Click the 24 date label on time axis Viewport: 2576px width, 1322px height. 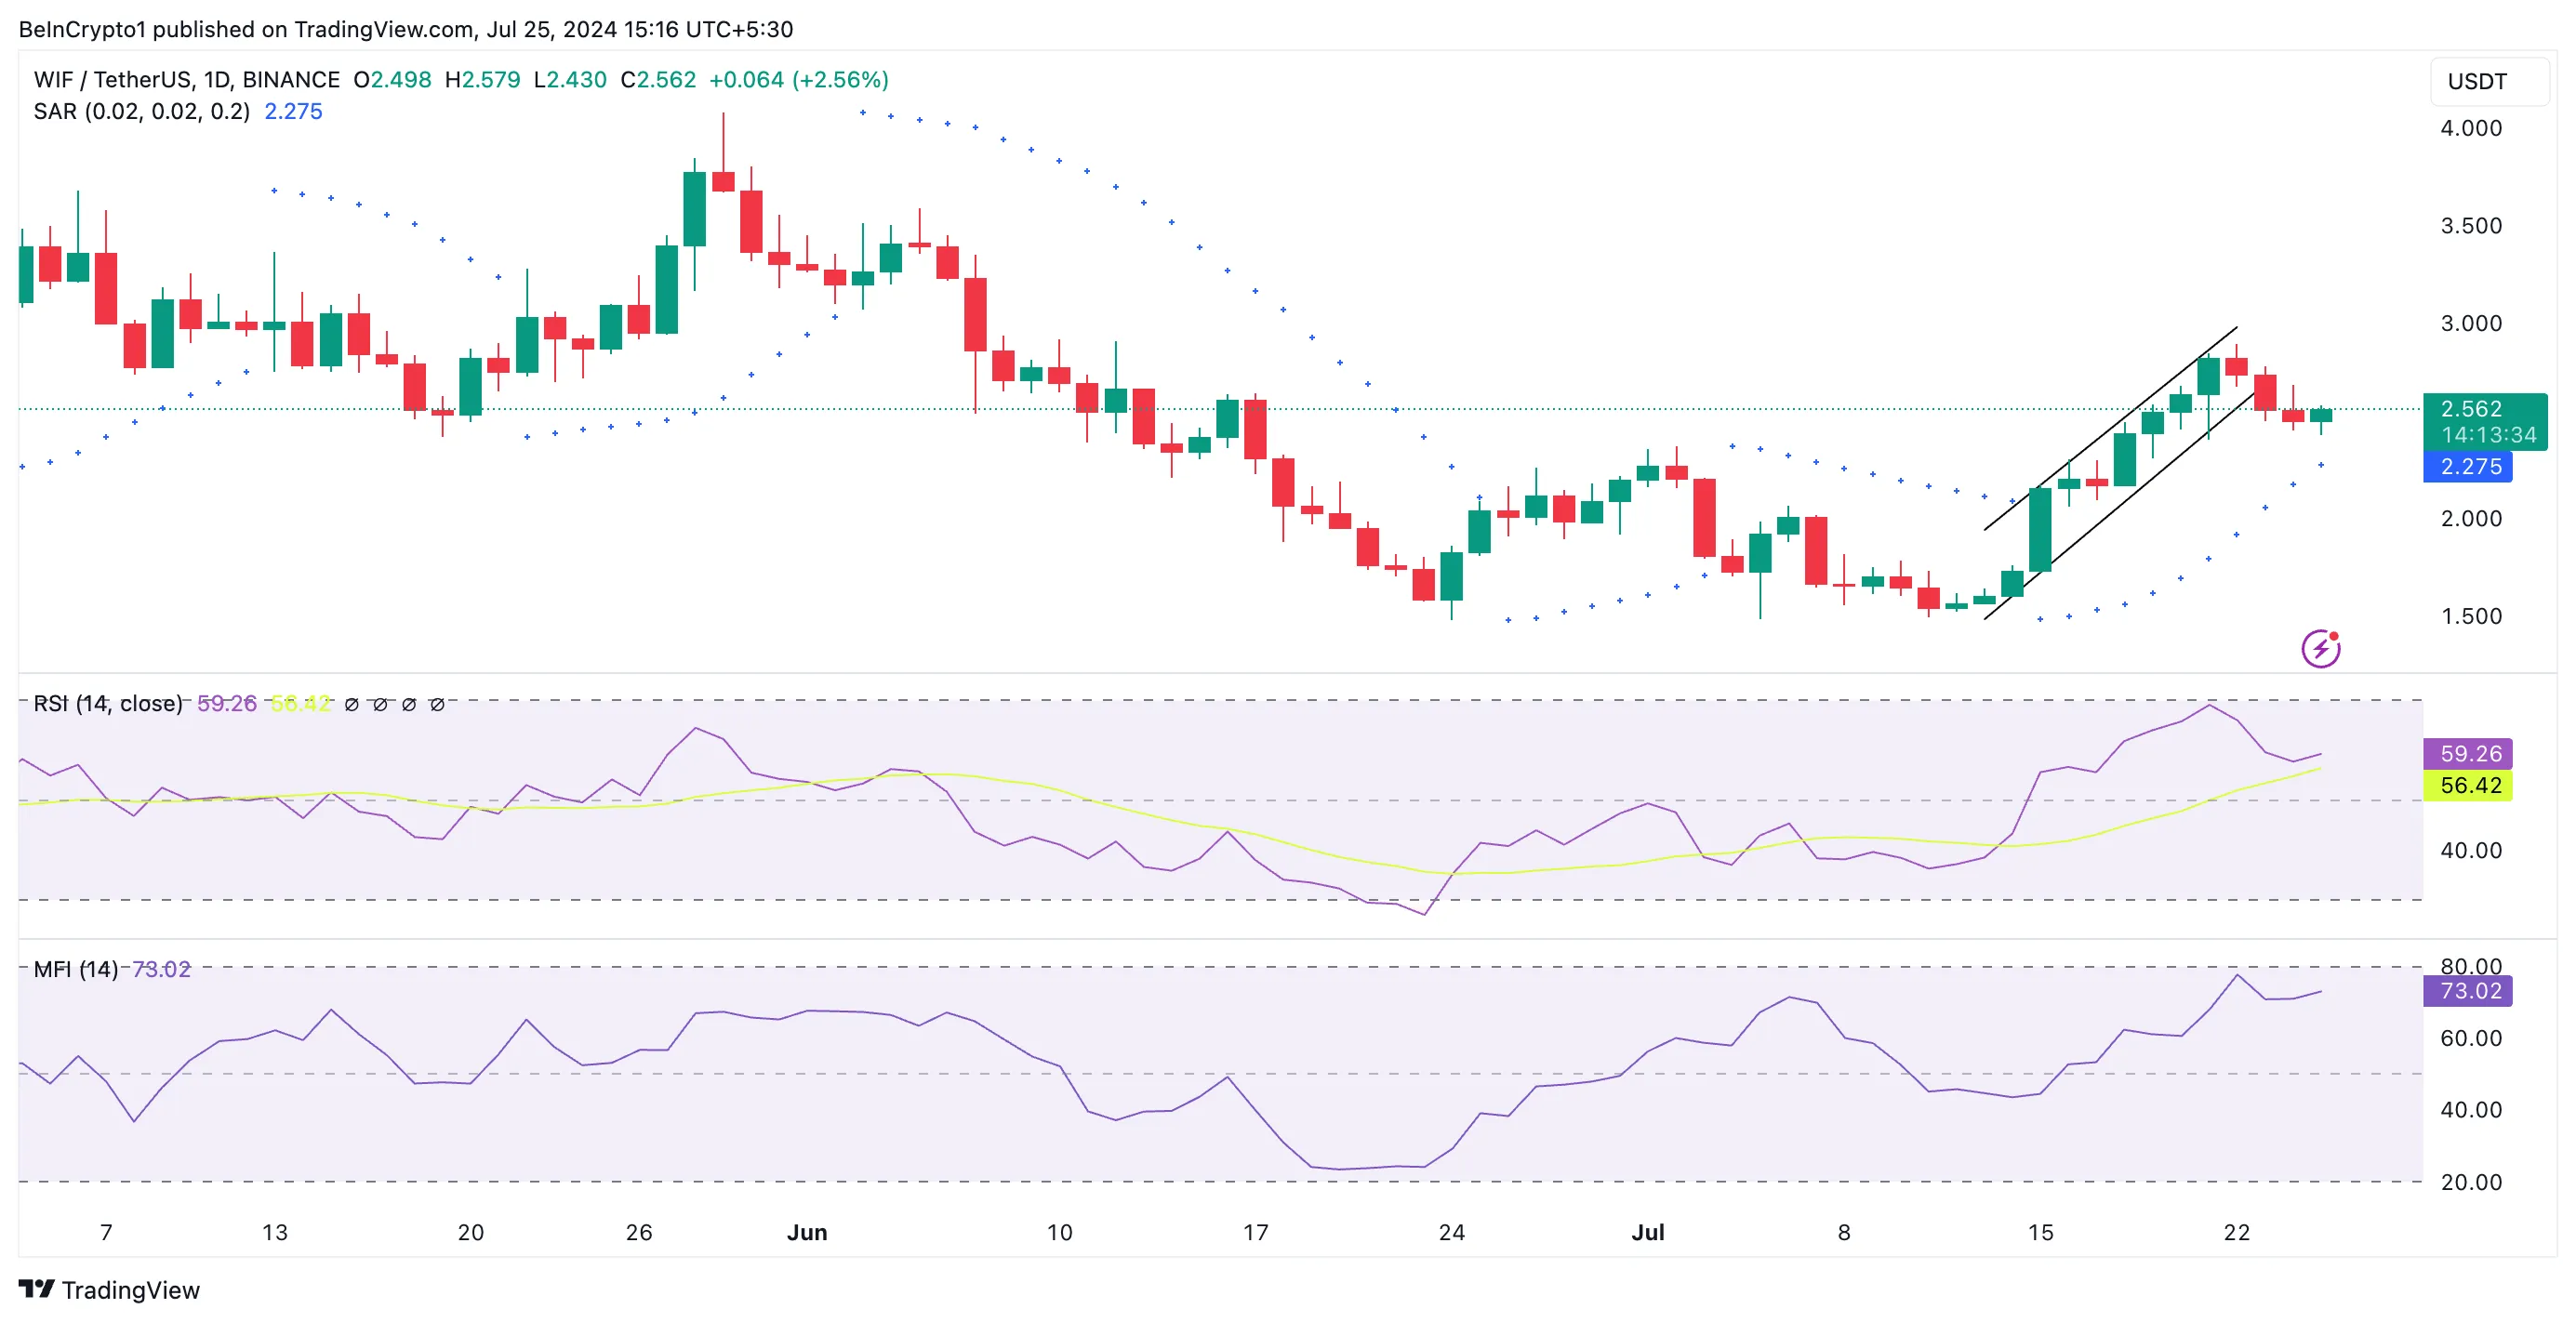point(1452,1232)
